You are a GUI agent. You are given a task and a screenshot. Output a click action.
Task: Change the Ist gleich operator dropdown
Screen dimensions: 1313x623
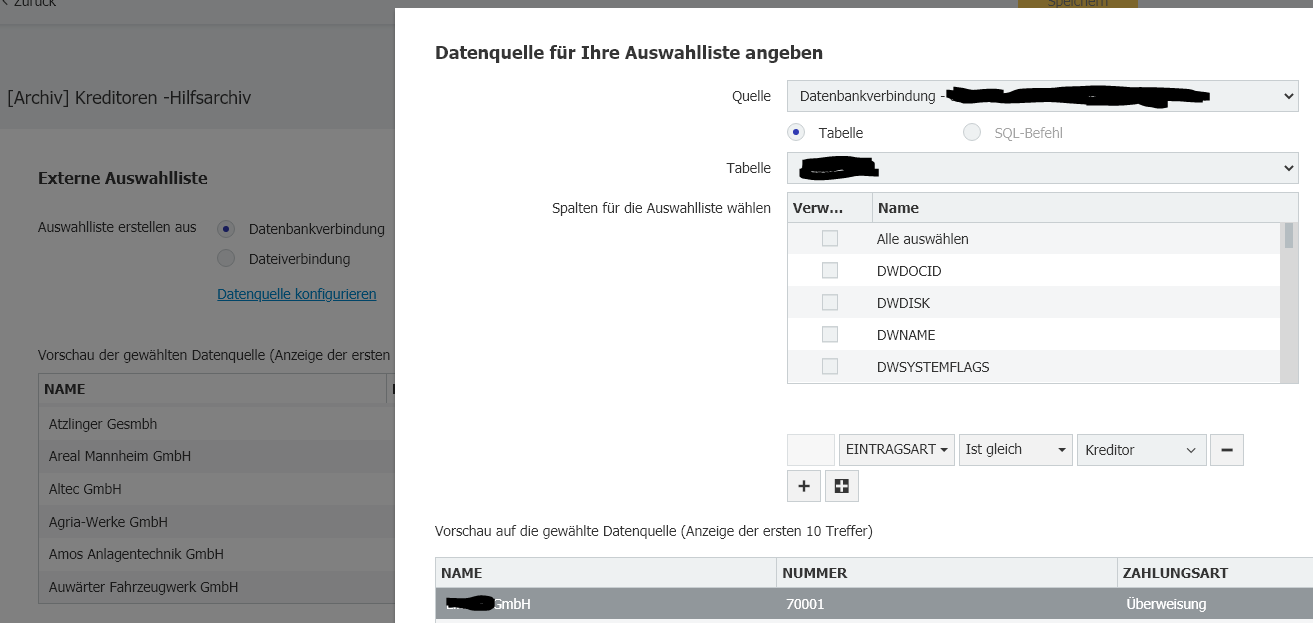coord(1015,450)
